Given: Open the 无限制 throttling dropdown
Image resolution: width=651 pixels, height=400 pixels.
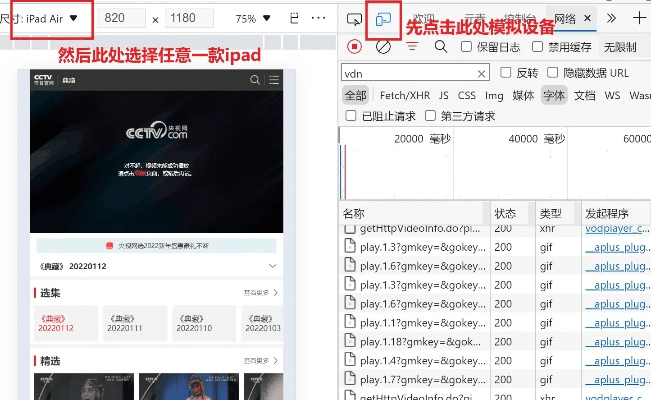Looking at the screenshot, I should [620, 47].
